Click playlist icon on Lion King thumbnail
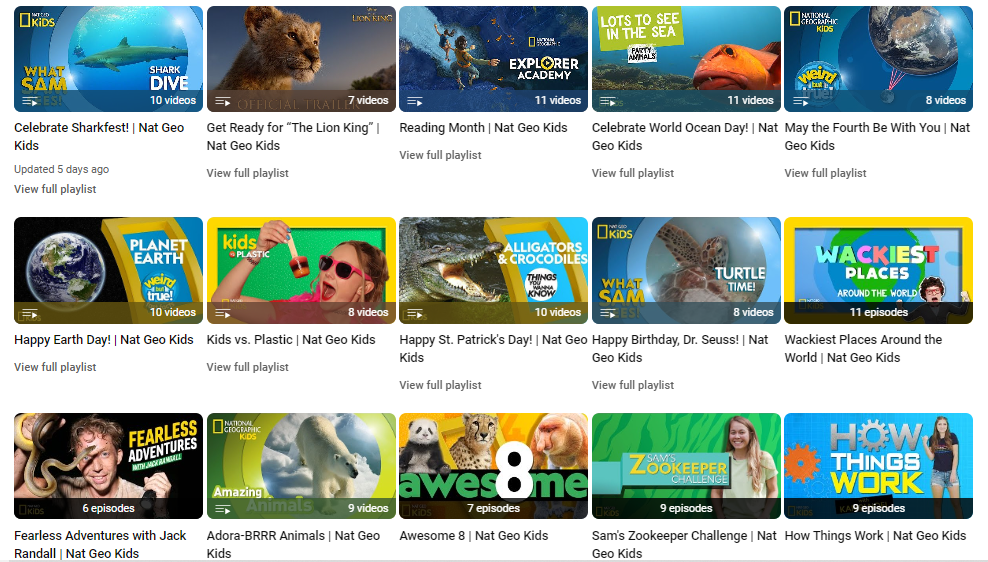The height and width of the screenshot is (562, 988). tap(223, 100)
